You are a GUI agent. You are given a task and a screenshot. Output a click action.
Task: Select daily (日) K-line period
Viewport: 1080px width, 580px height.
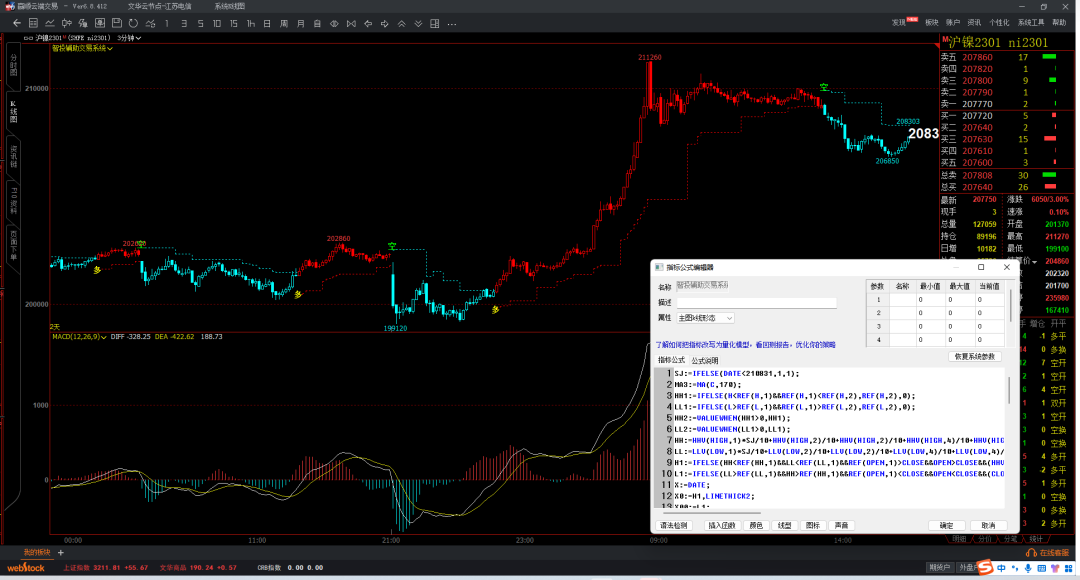click(x=267, y=23)
